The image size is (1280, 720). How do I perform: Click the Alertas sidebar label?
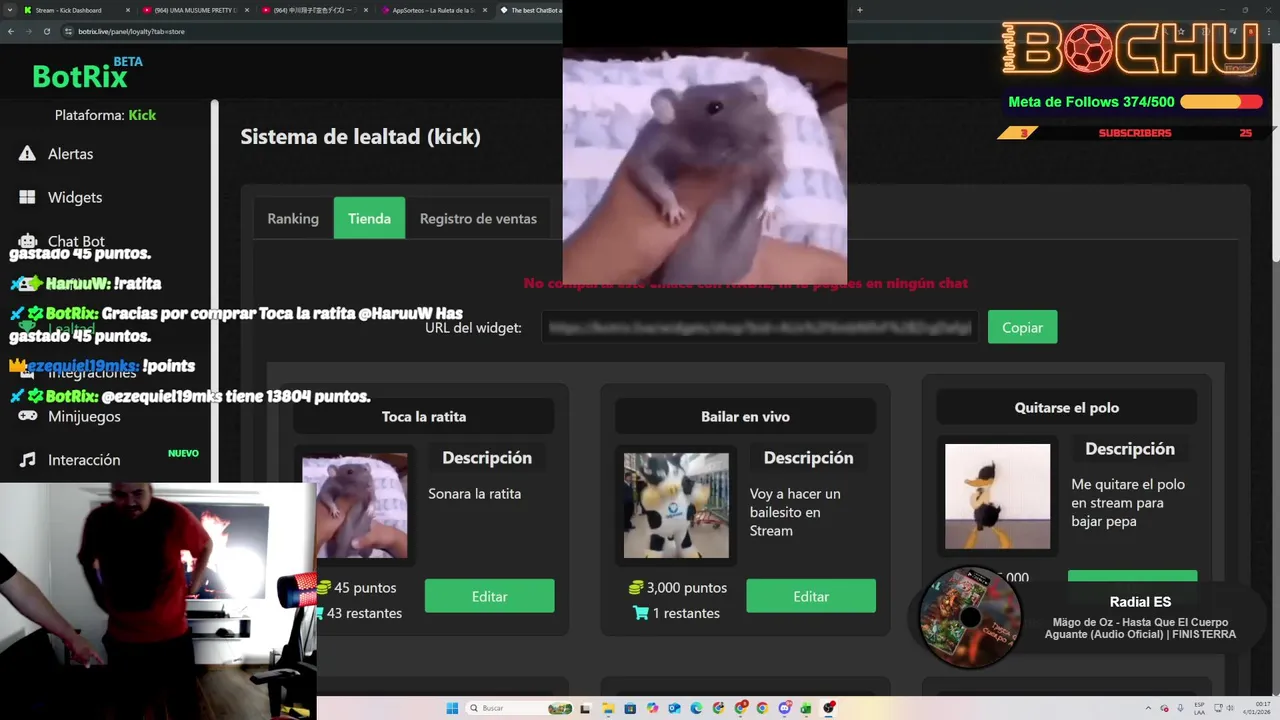pyautogui.click(x=70, y=154)
